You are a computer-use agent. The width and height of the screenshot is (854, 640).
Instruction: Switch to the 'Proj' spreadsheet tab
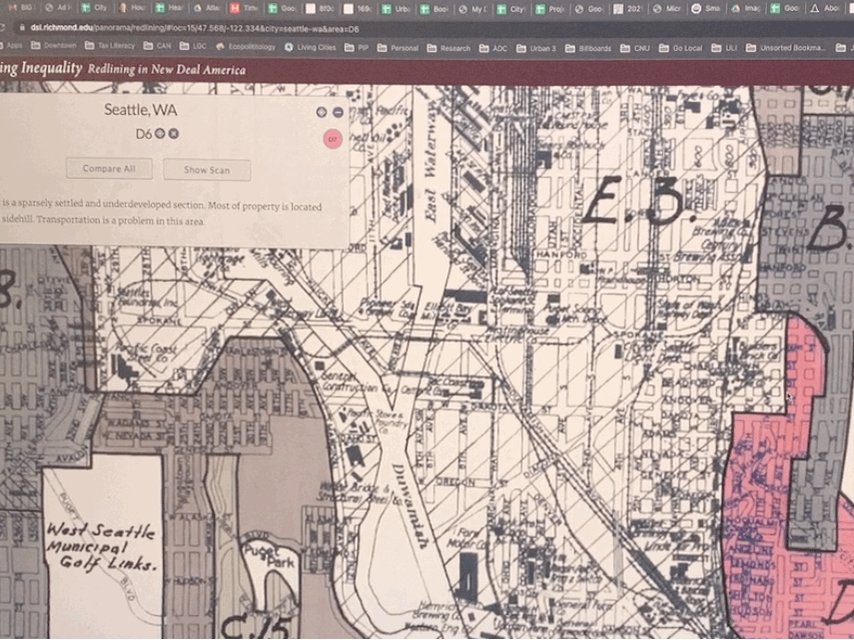point(548,9)
